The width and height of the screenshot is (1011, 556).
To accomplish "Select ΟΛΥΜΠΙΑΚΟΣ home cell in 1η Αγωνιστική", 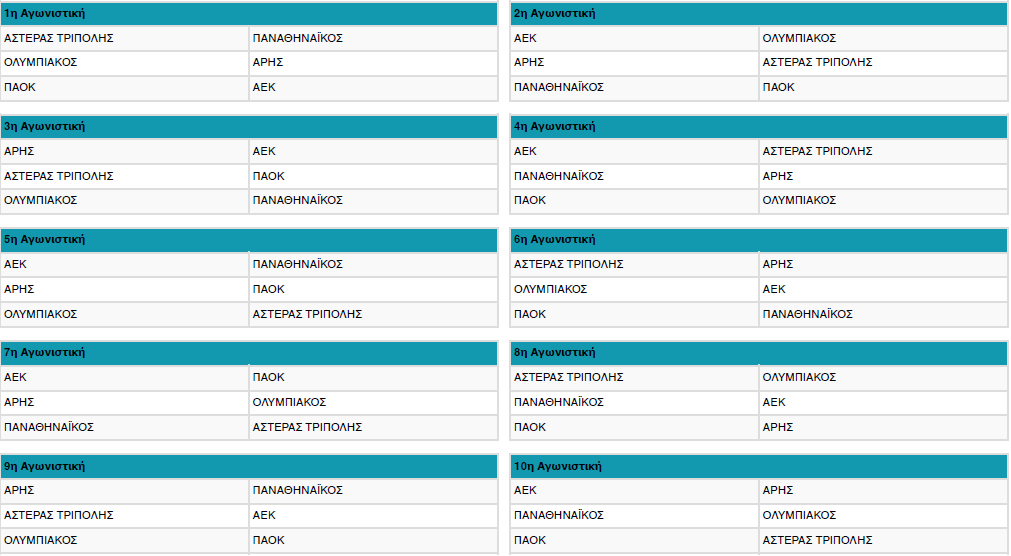I will point(41,62).
